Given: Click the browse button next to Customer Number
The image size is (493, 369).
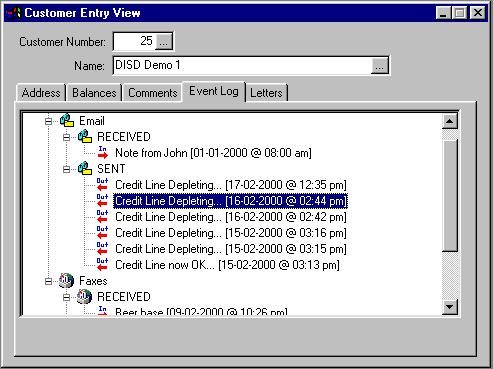Looking at the screenshot, I should tap(164, 41).
